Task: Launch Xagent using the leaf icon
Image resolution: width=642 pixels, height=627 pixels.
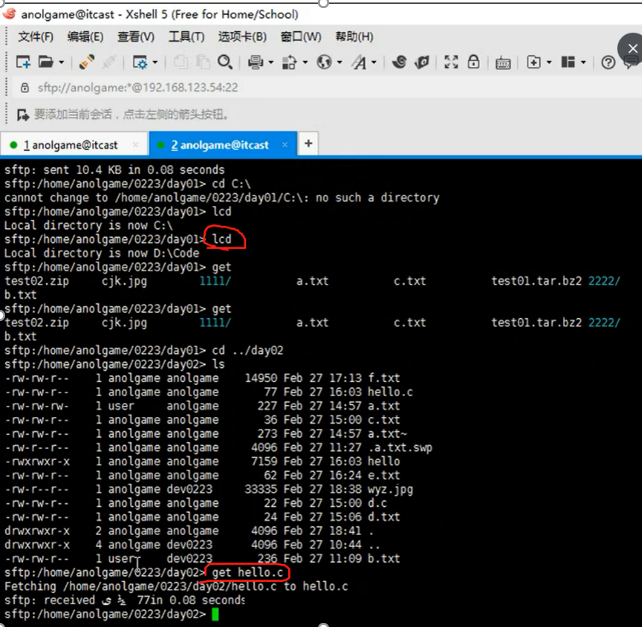Action: pos(422,62)
